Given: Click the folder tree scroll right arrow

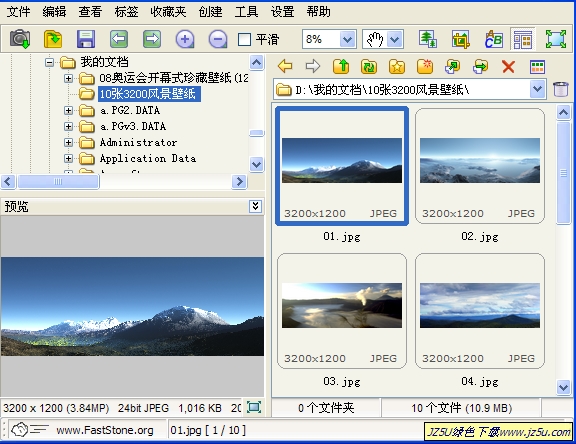Looking at the screenshot, I should 240,181.
